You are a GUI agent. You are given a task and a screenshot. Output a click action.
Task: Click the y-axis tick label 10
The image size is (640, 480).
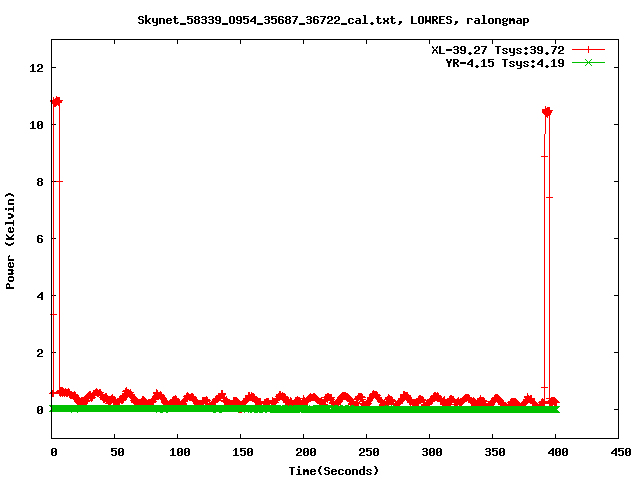coord(36,125)
